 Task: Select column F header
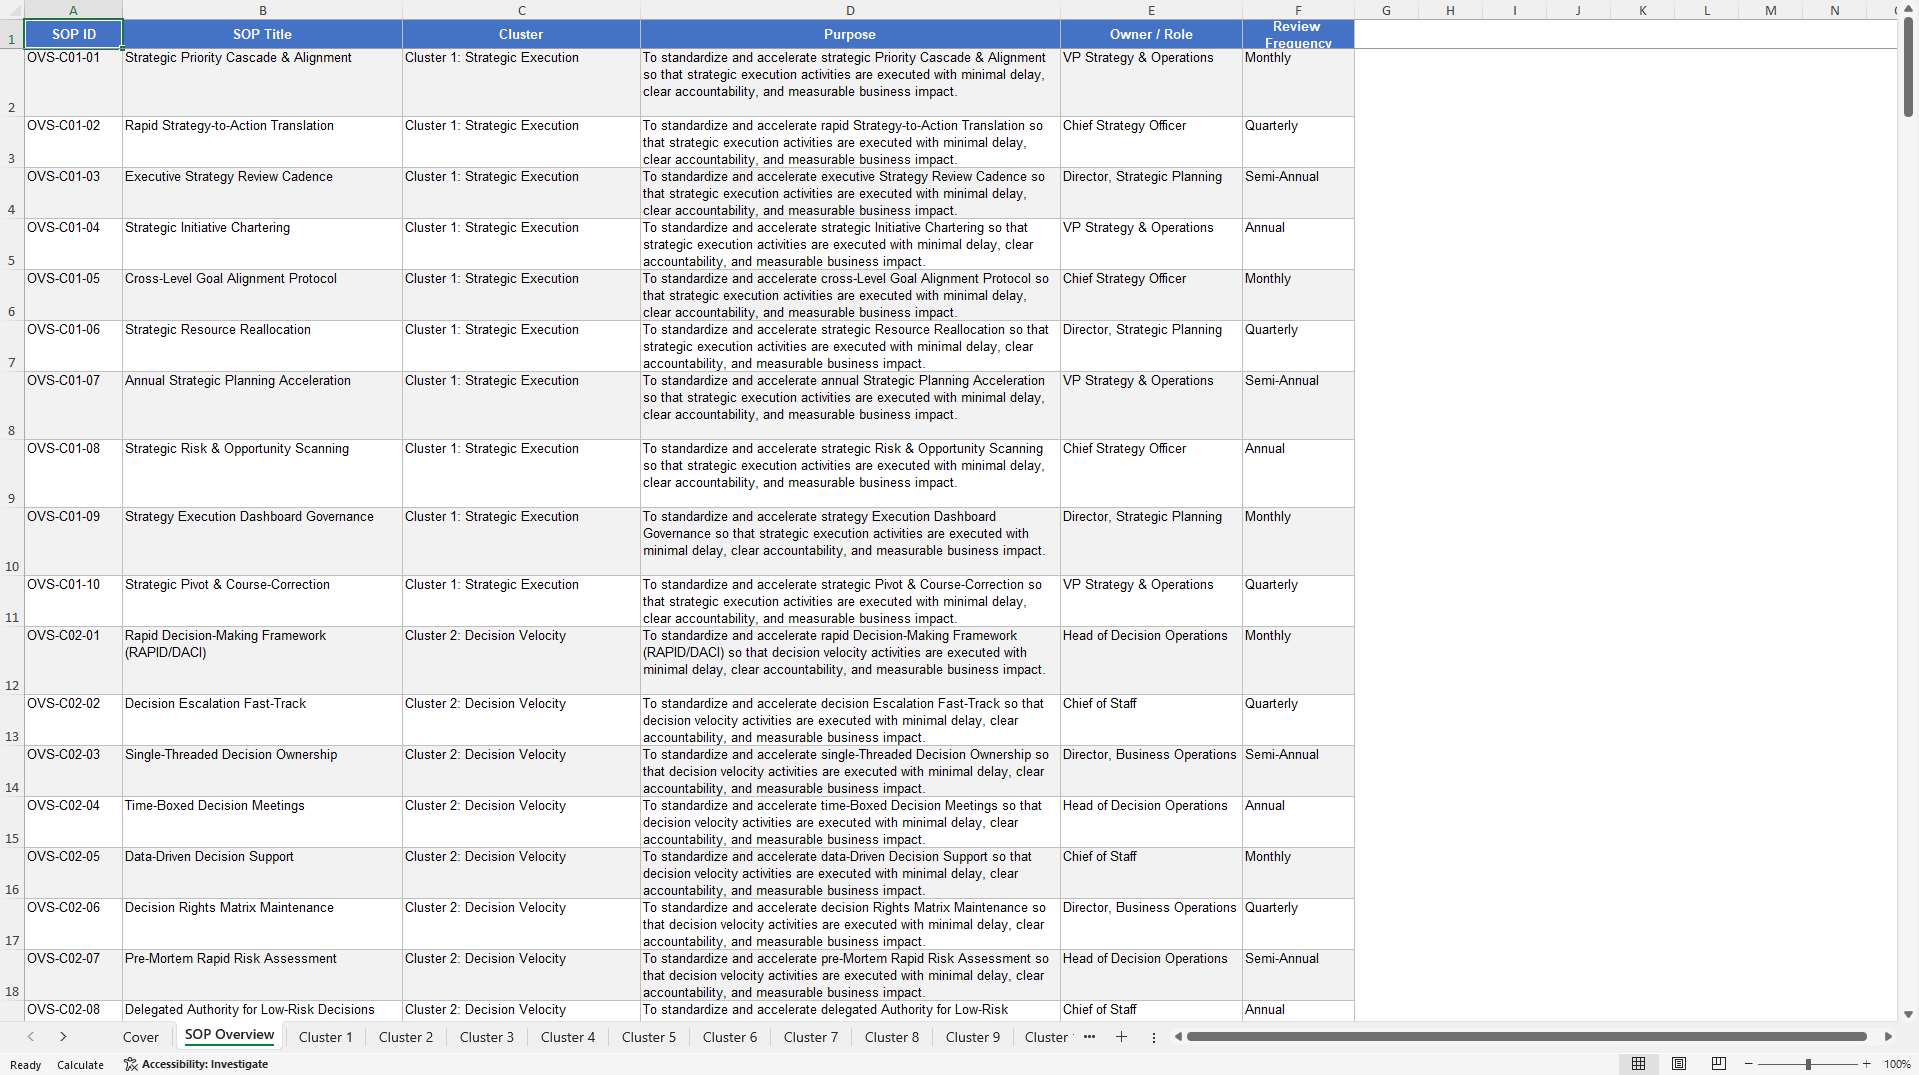click(1298, 10)
